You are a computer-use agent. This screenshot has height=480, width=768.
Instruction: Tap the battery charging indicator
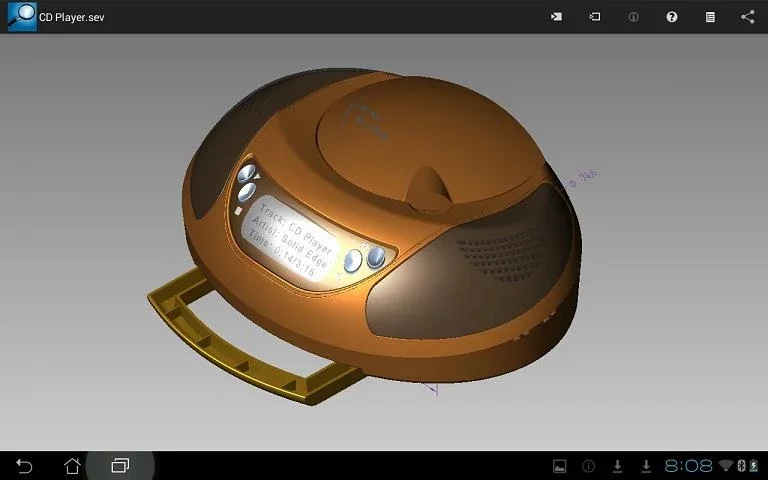point(754,465)
